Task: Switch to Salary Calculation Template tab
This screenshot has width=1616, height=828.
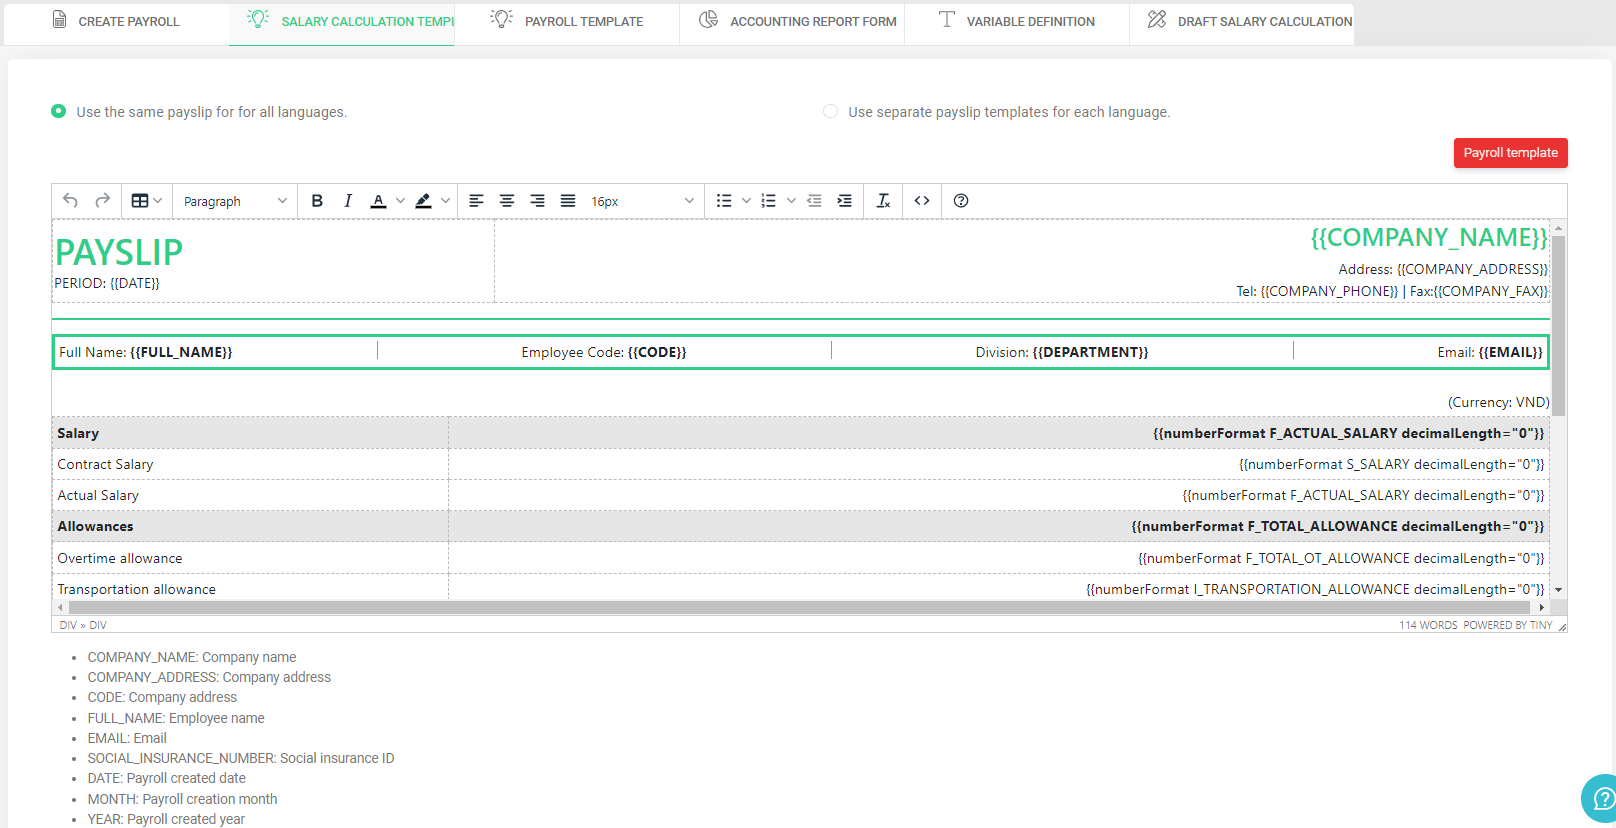Action: pos(342,22)
